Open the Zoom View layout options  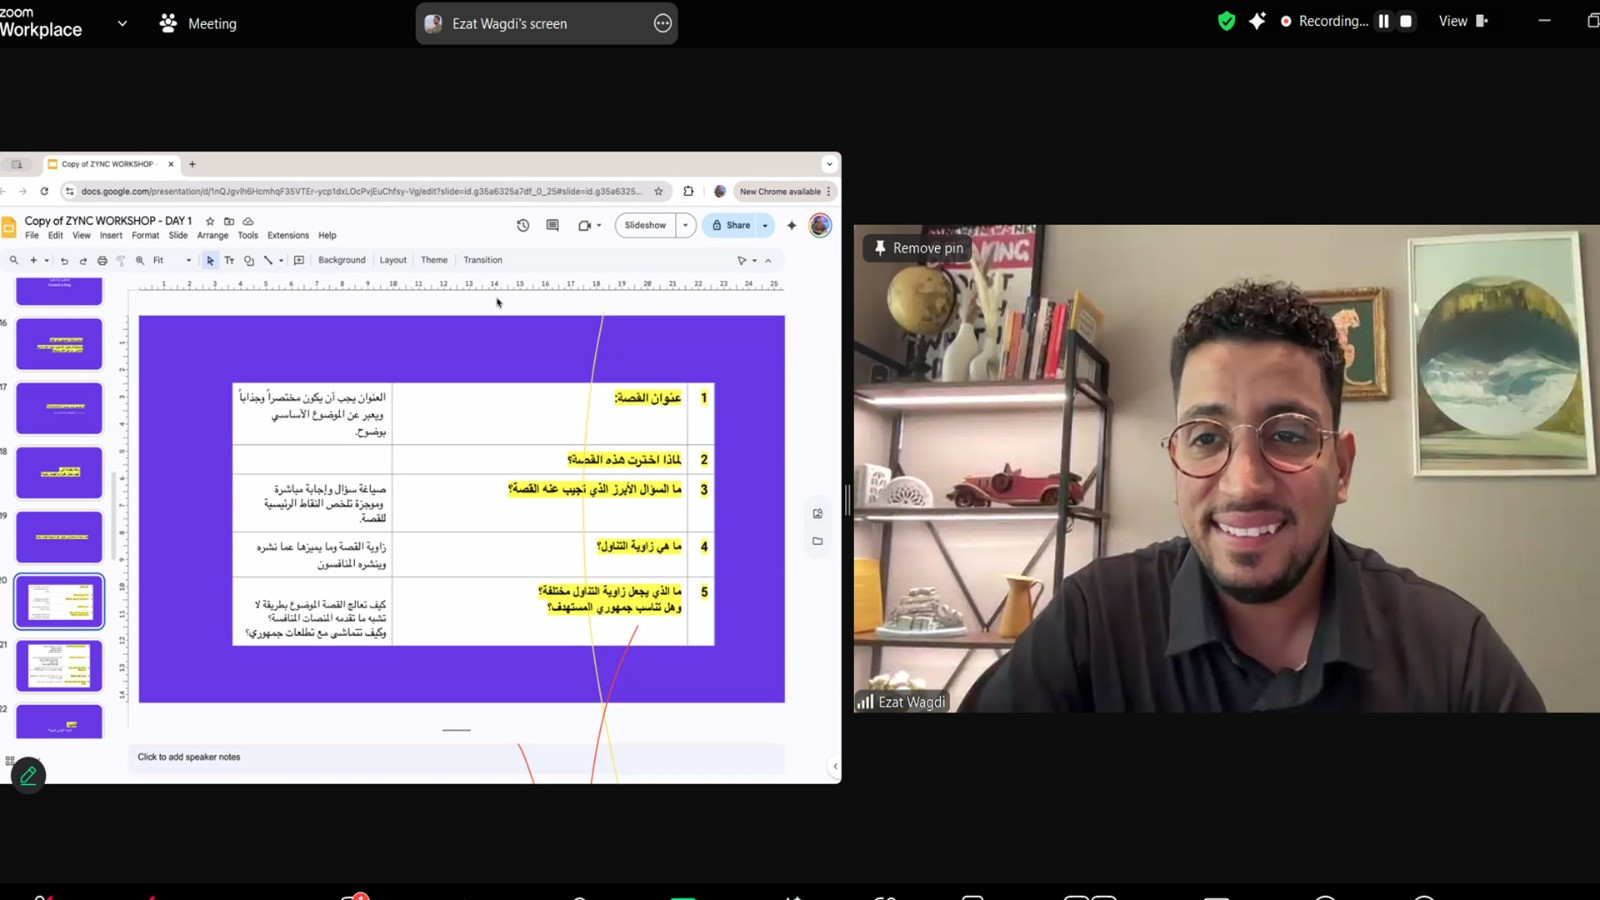(x=1462, y=21)
